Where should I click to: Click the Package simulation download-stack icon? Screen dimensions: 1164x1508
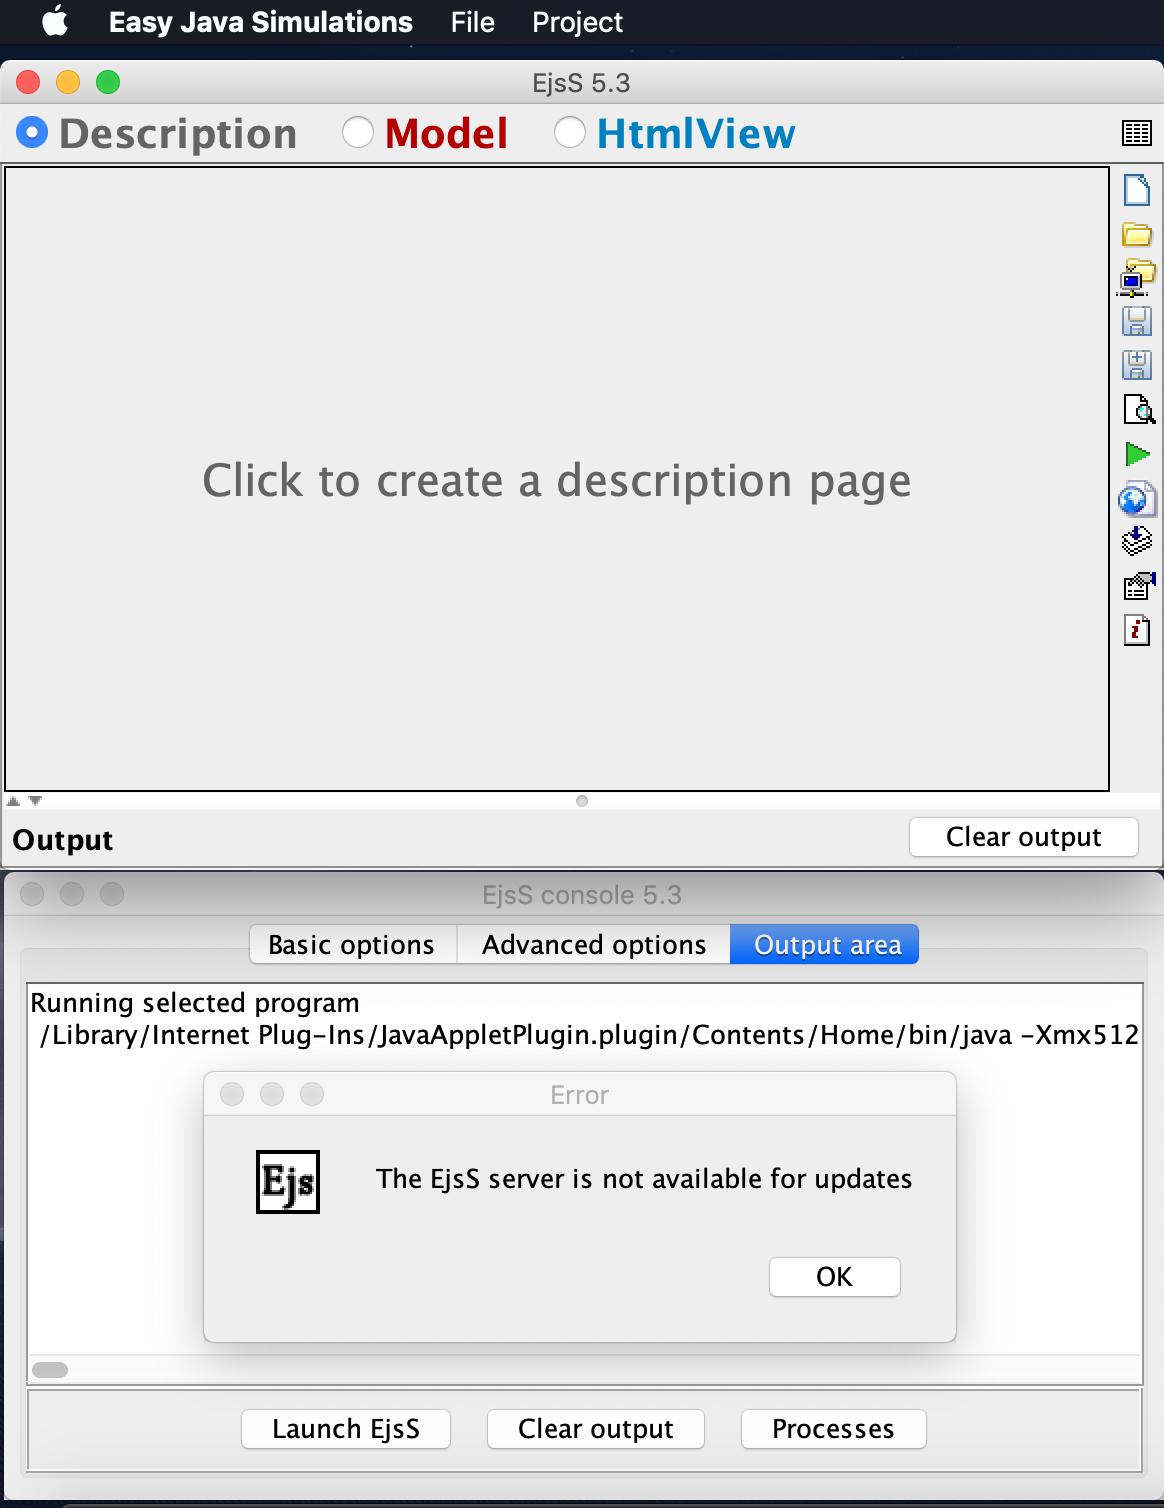tap(1137, 541)
